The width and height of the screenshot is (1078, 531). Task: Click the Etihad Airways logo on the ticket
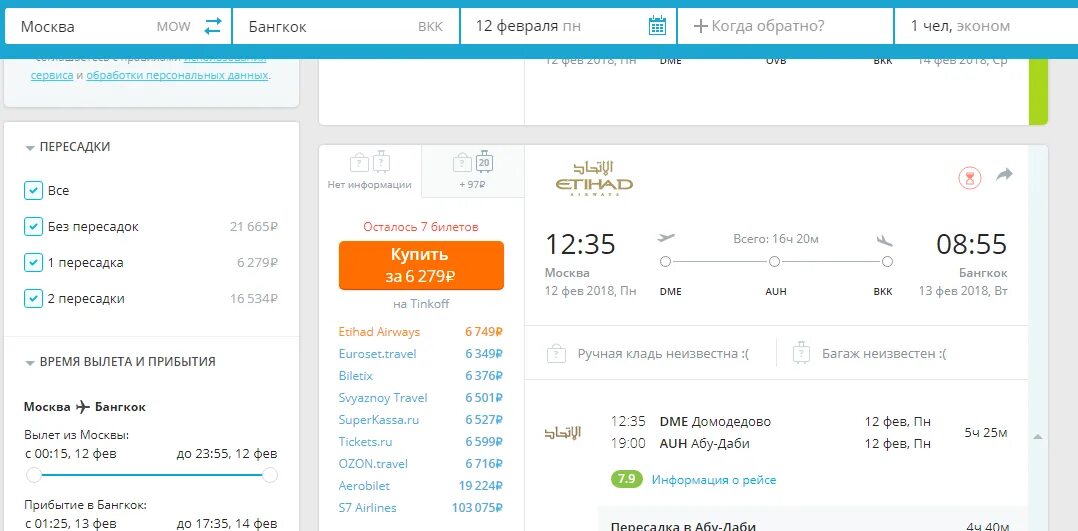pos(594,179)
